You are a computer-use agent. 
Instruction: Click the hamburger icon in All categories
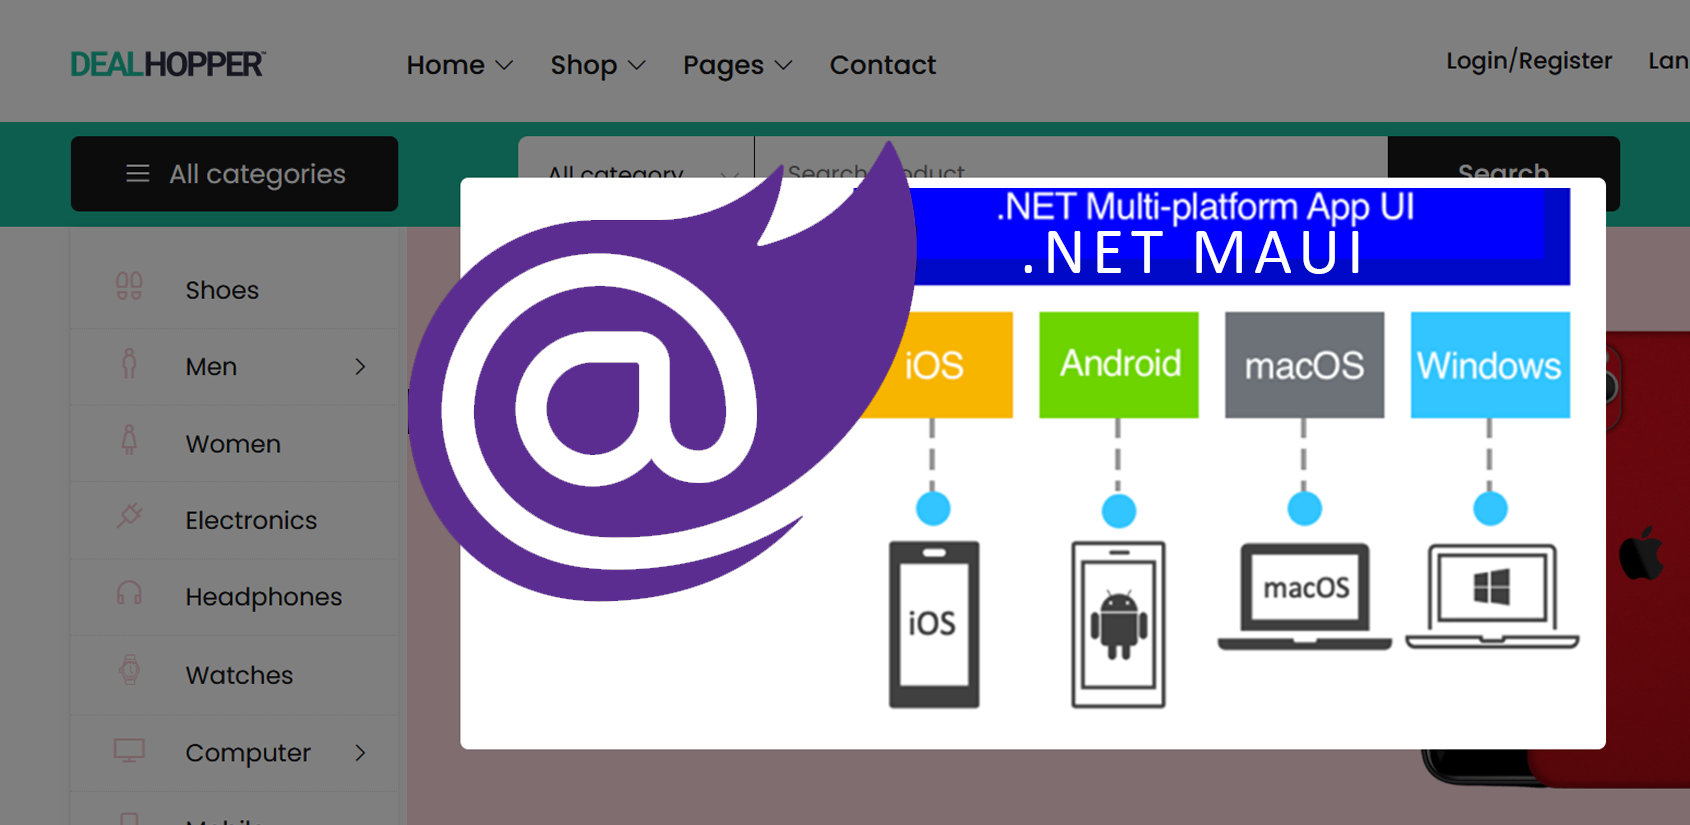[x=138, y=174]
